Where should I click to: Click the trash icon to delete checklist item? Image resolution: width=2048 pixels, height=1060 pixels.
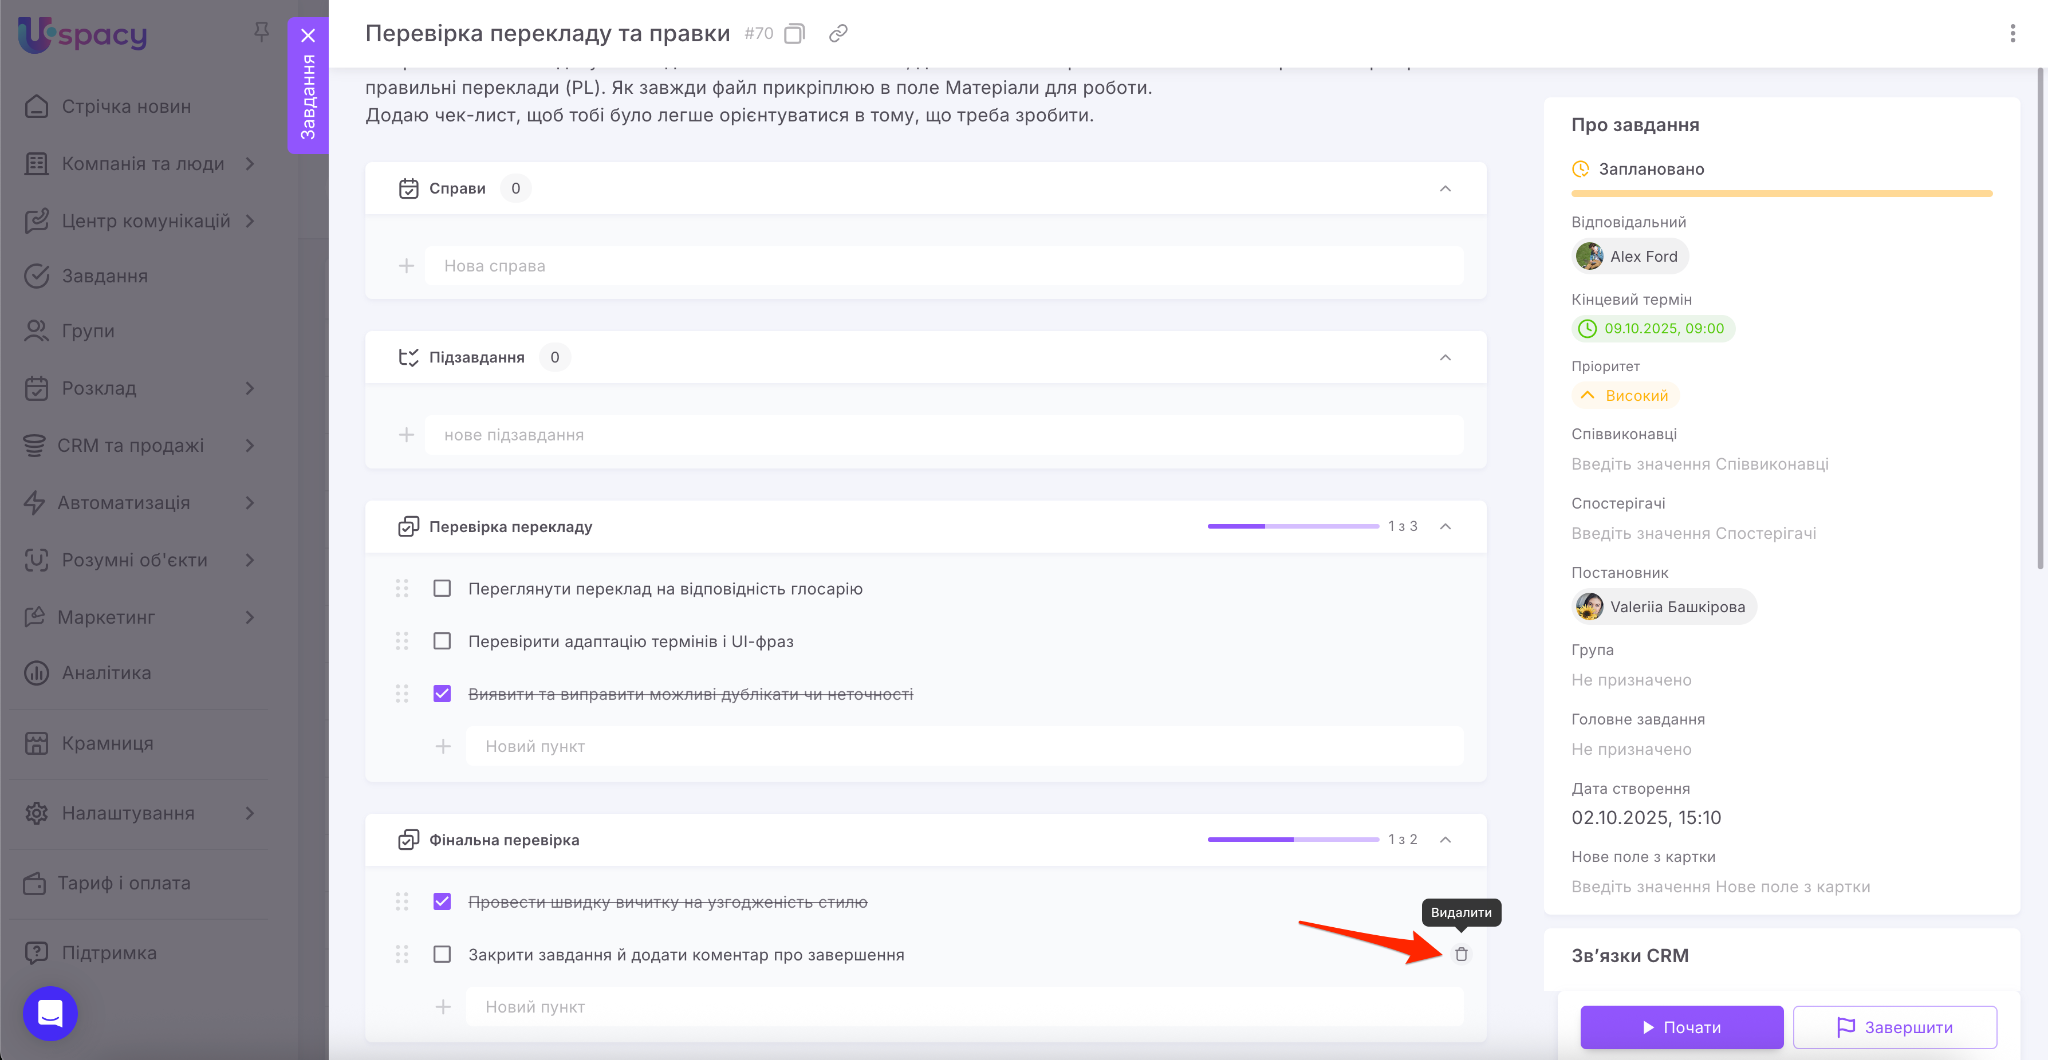tap(1461, 954)
